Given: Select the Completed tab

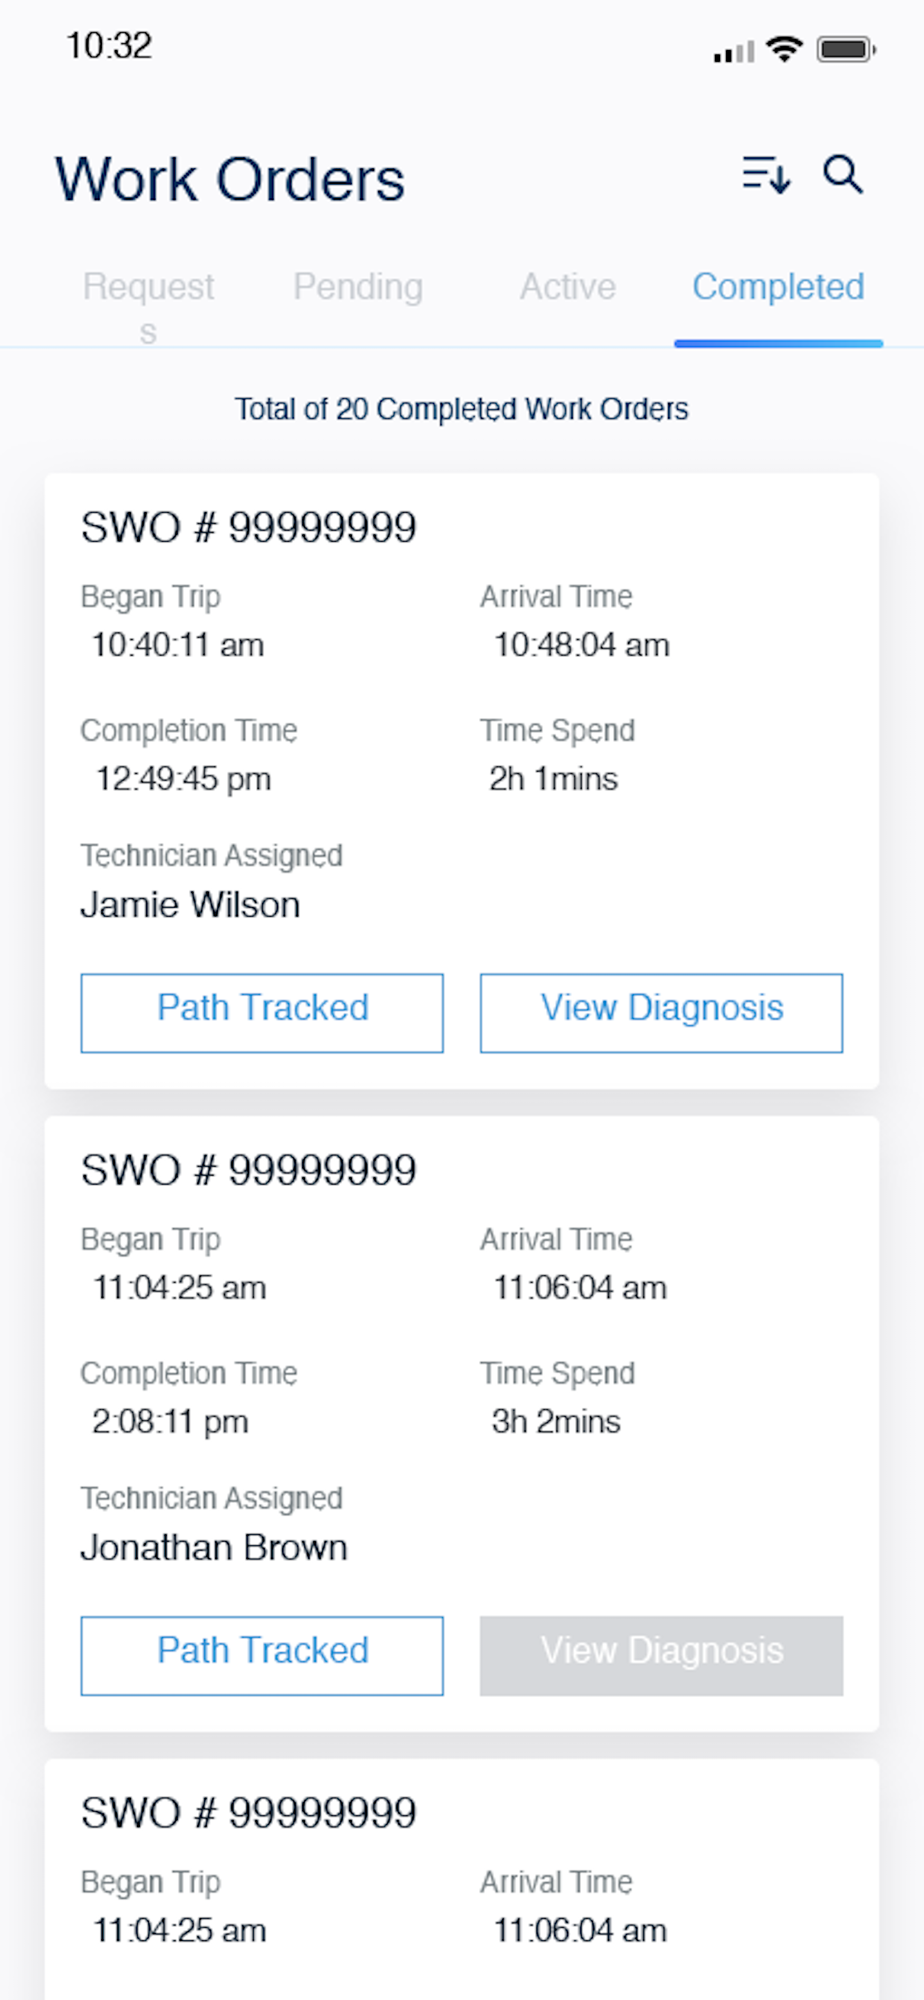Looking at the screenshot, I should pos(778,287).
